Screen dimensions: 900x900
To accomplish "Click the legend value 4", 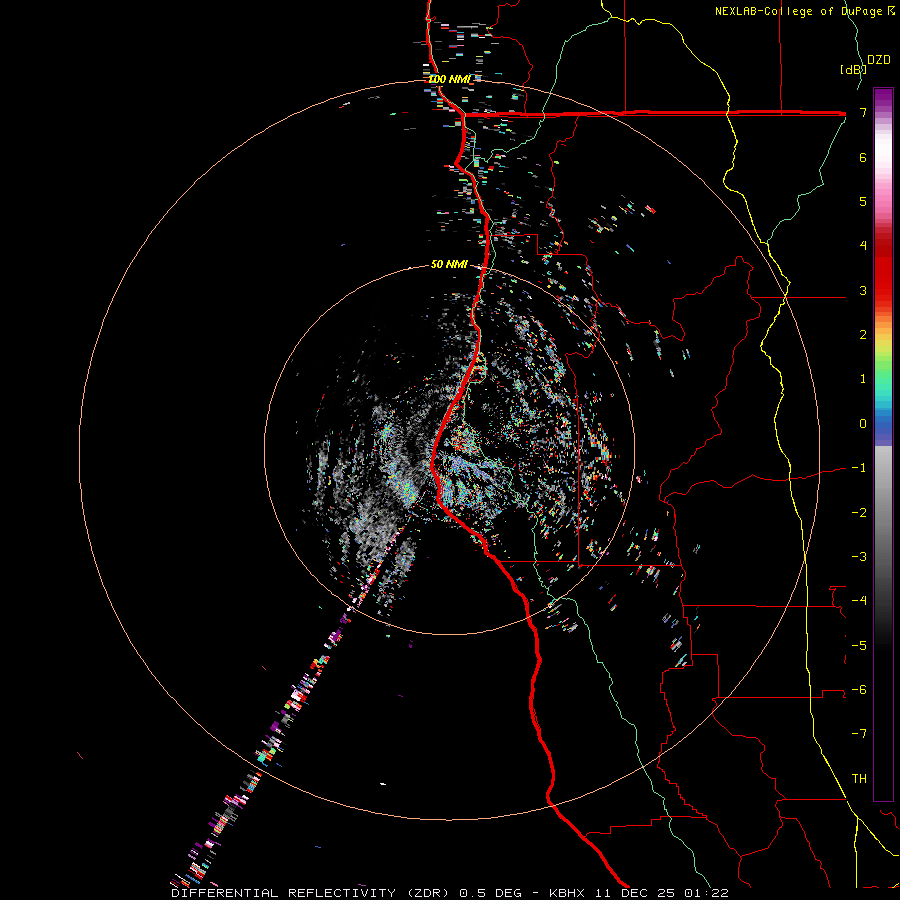I will click(863, 246).
